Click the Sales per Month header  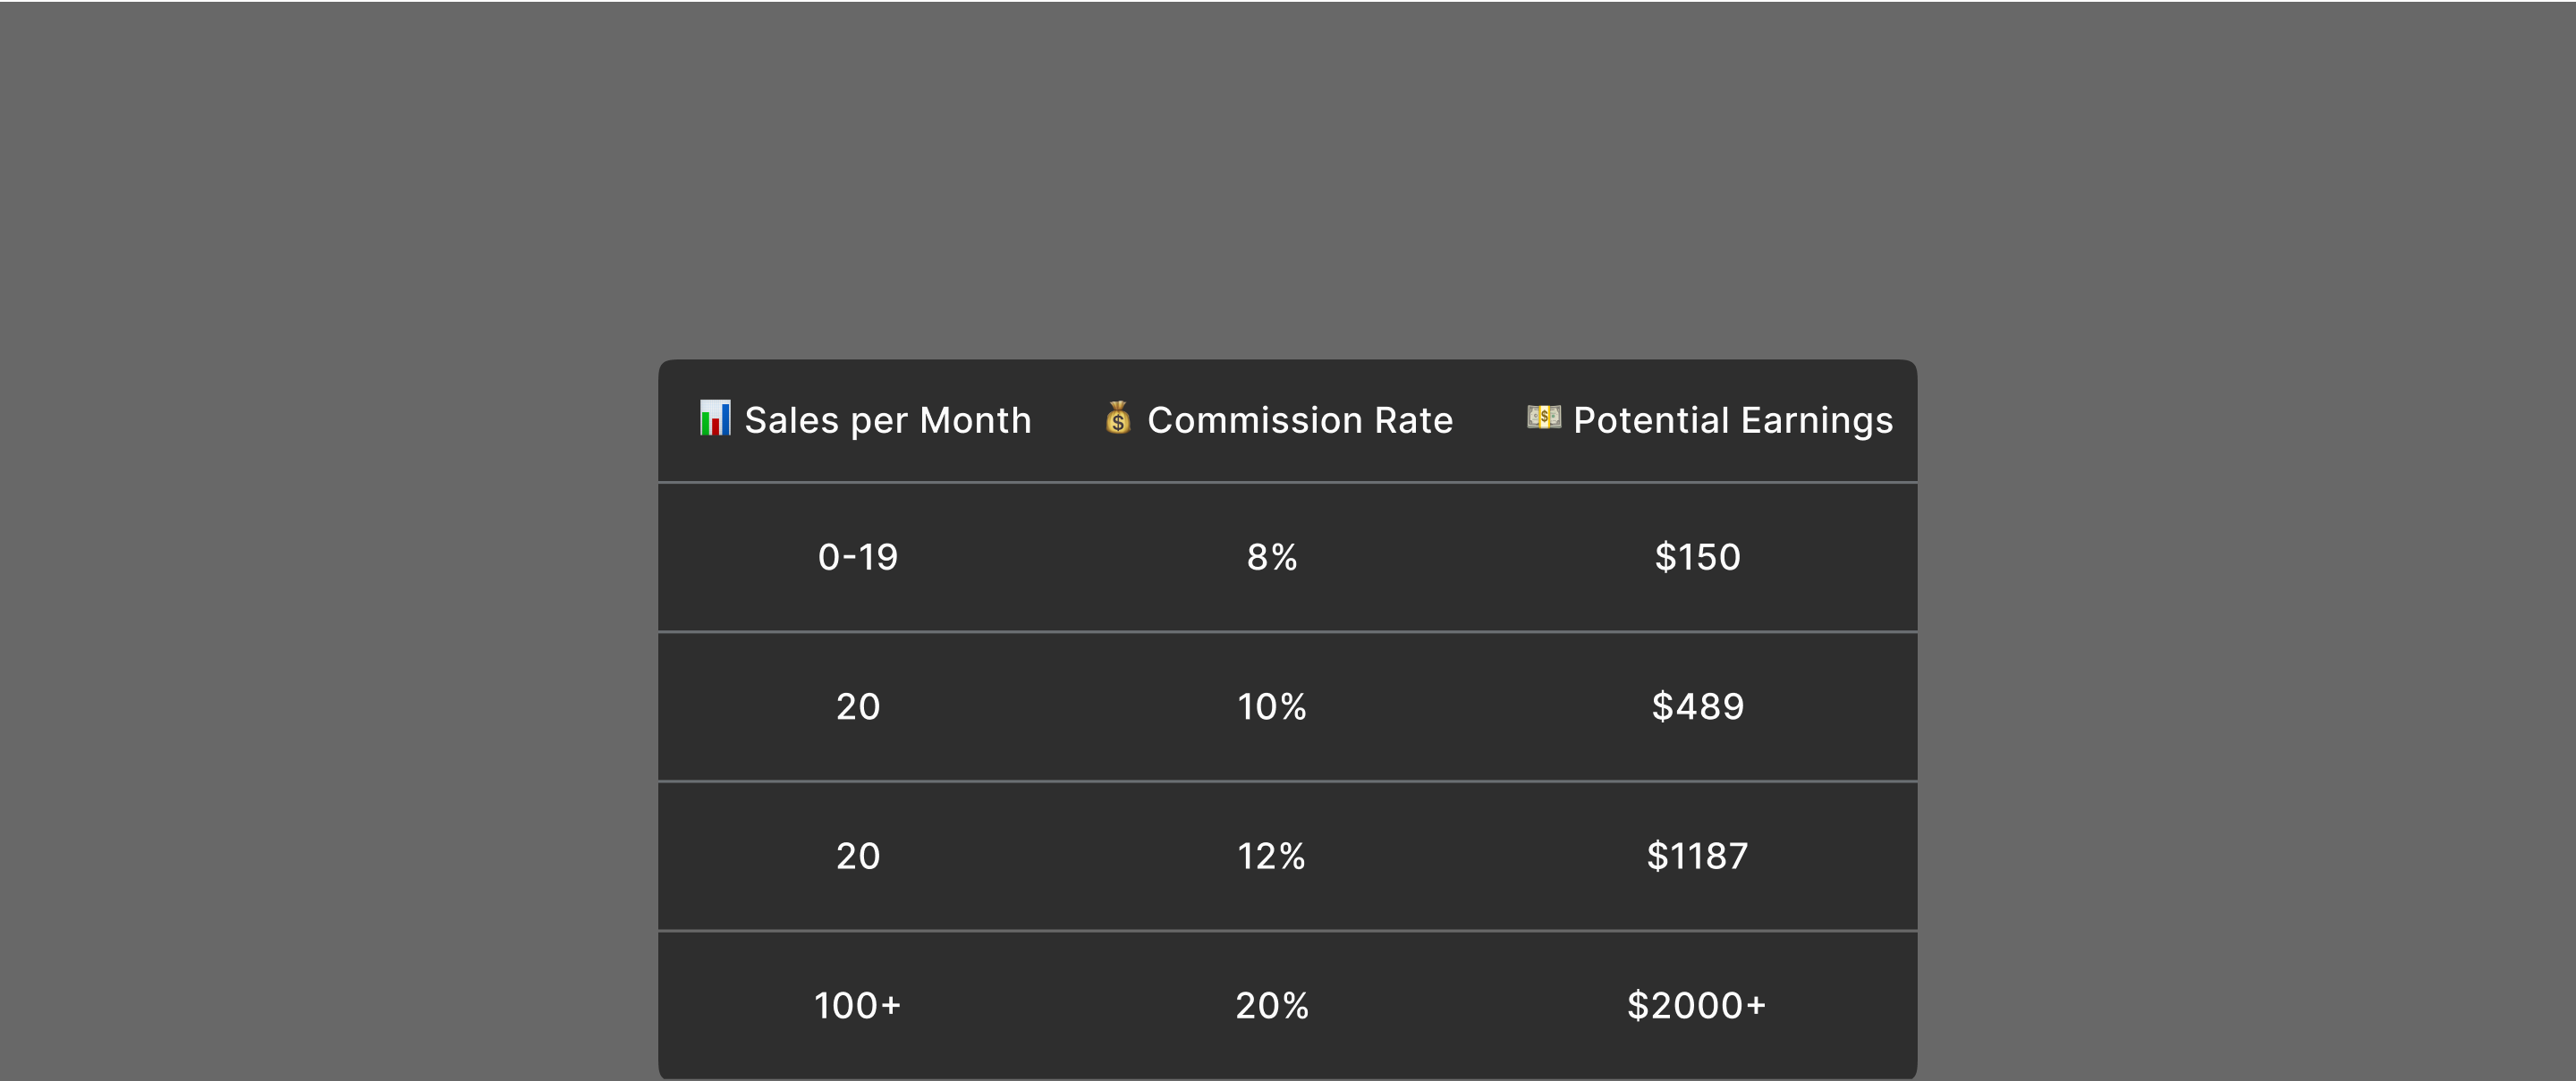(887, 421)
